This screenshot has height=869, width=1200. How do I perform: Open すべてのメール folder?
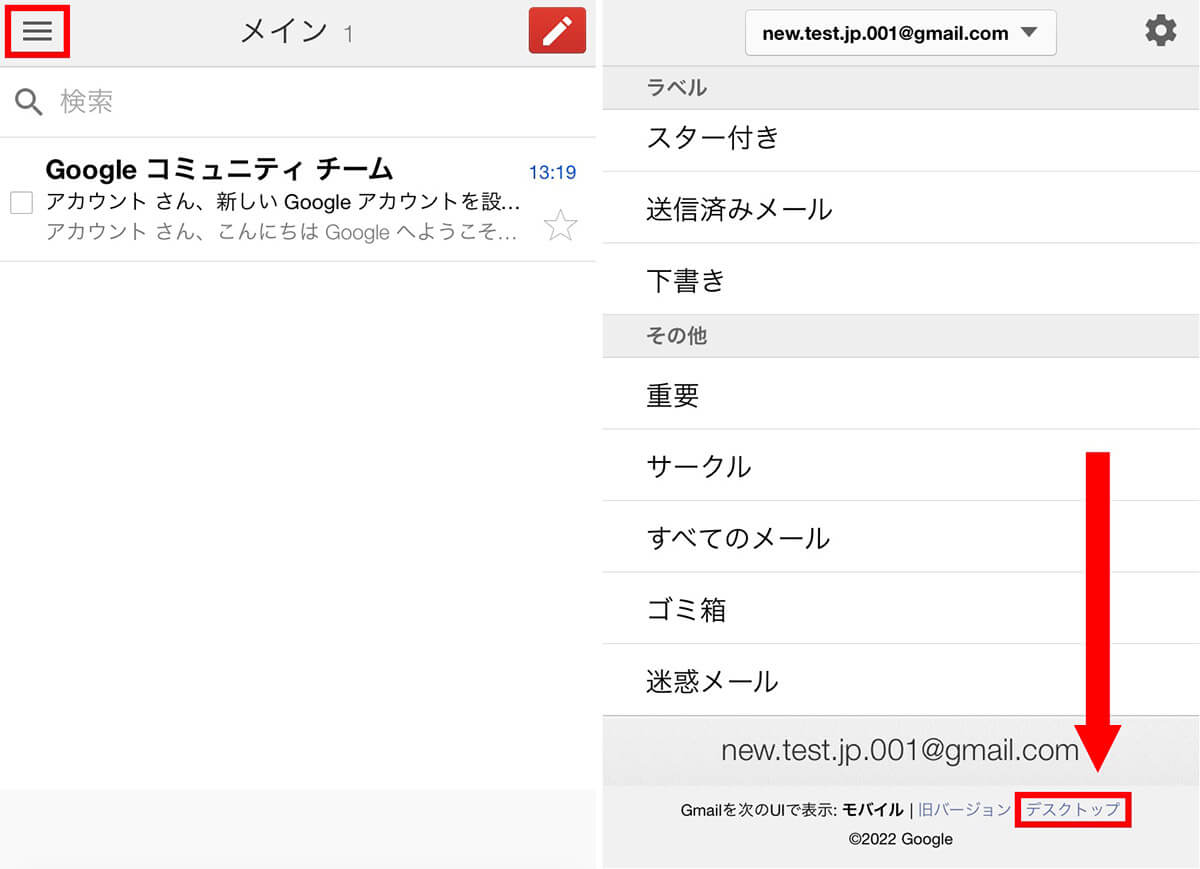900,537
